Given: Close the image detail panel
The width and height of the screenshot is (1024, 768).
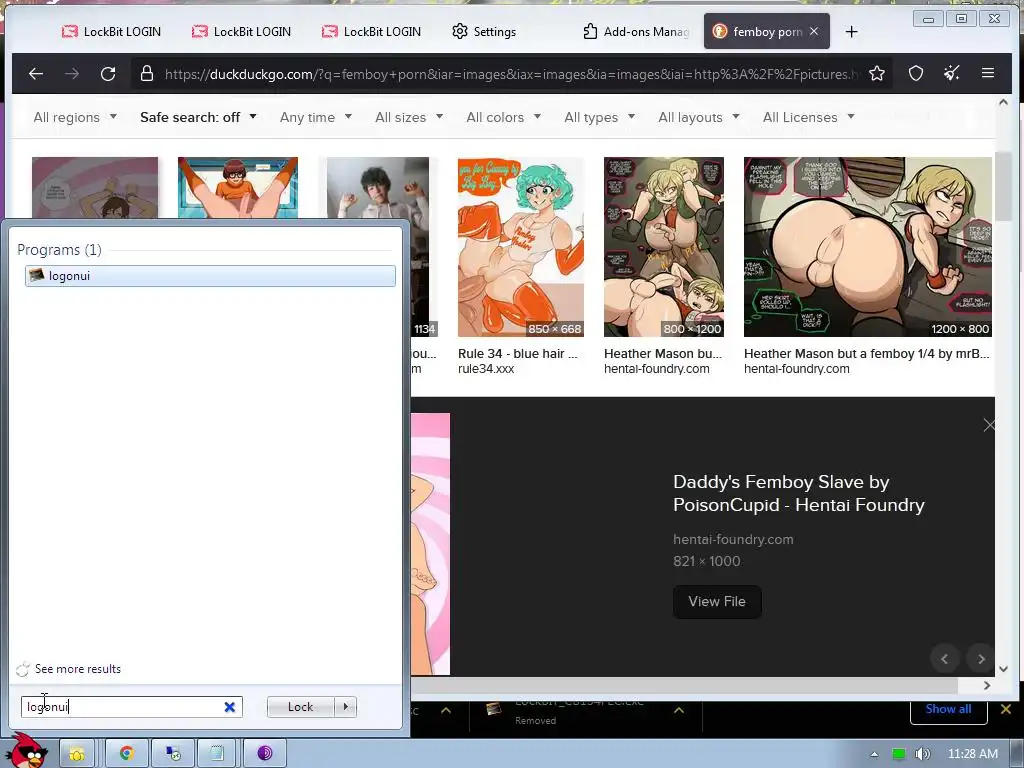Looking at the screenshot, I should click(989, 425).
